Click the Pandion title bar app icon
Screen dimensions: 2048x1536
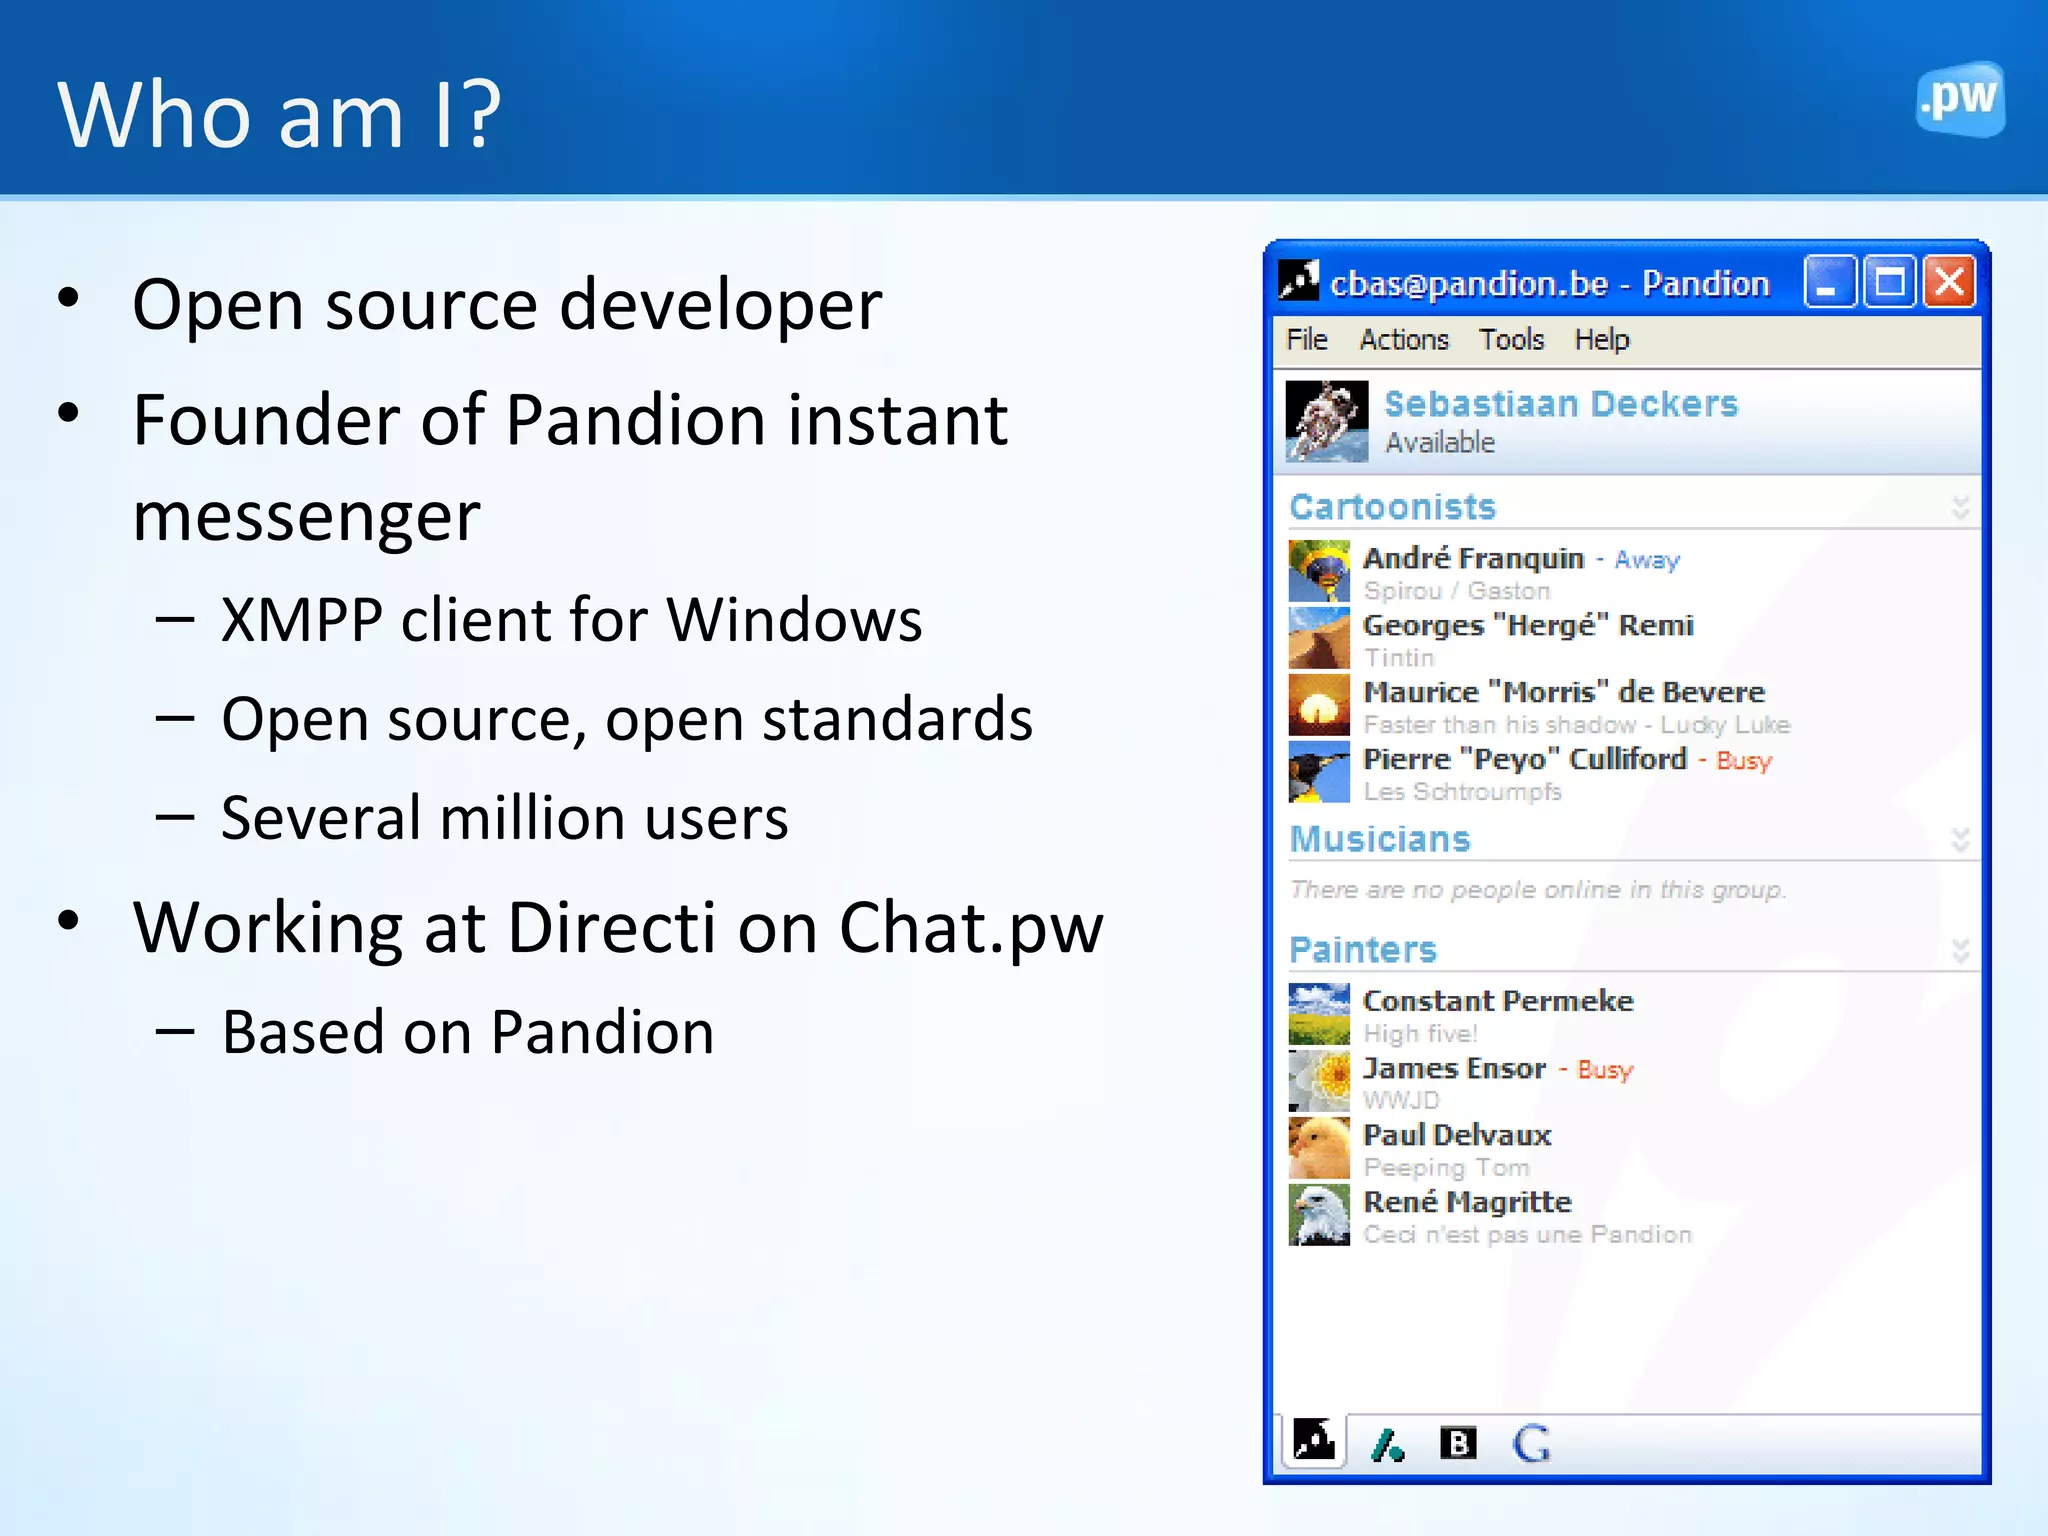pyautogui.click(x=1299, y=281)
